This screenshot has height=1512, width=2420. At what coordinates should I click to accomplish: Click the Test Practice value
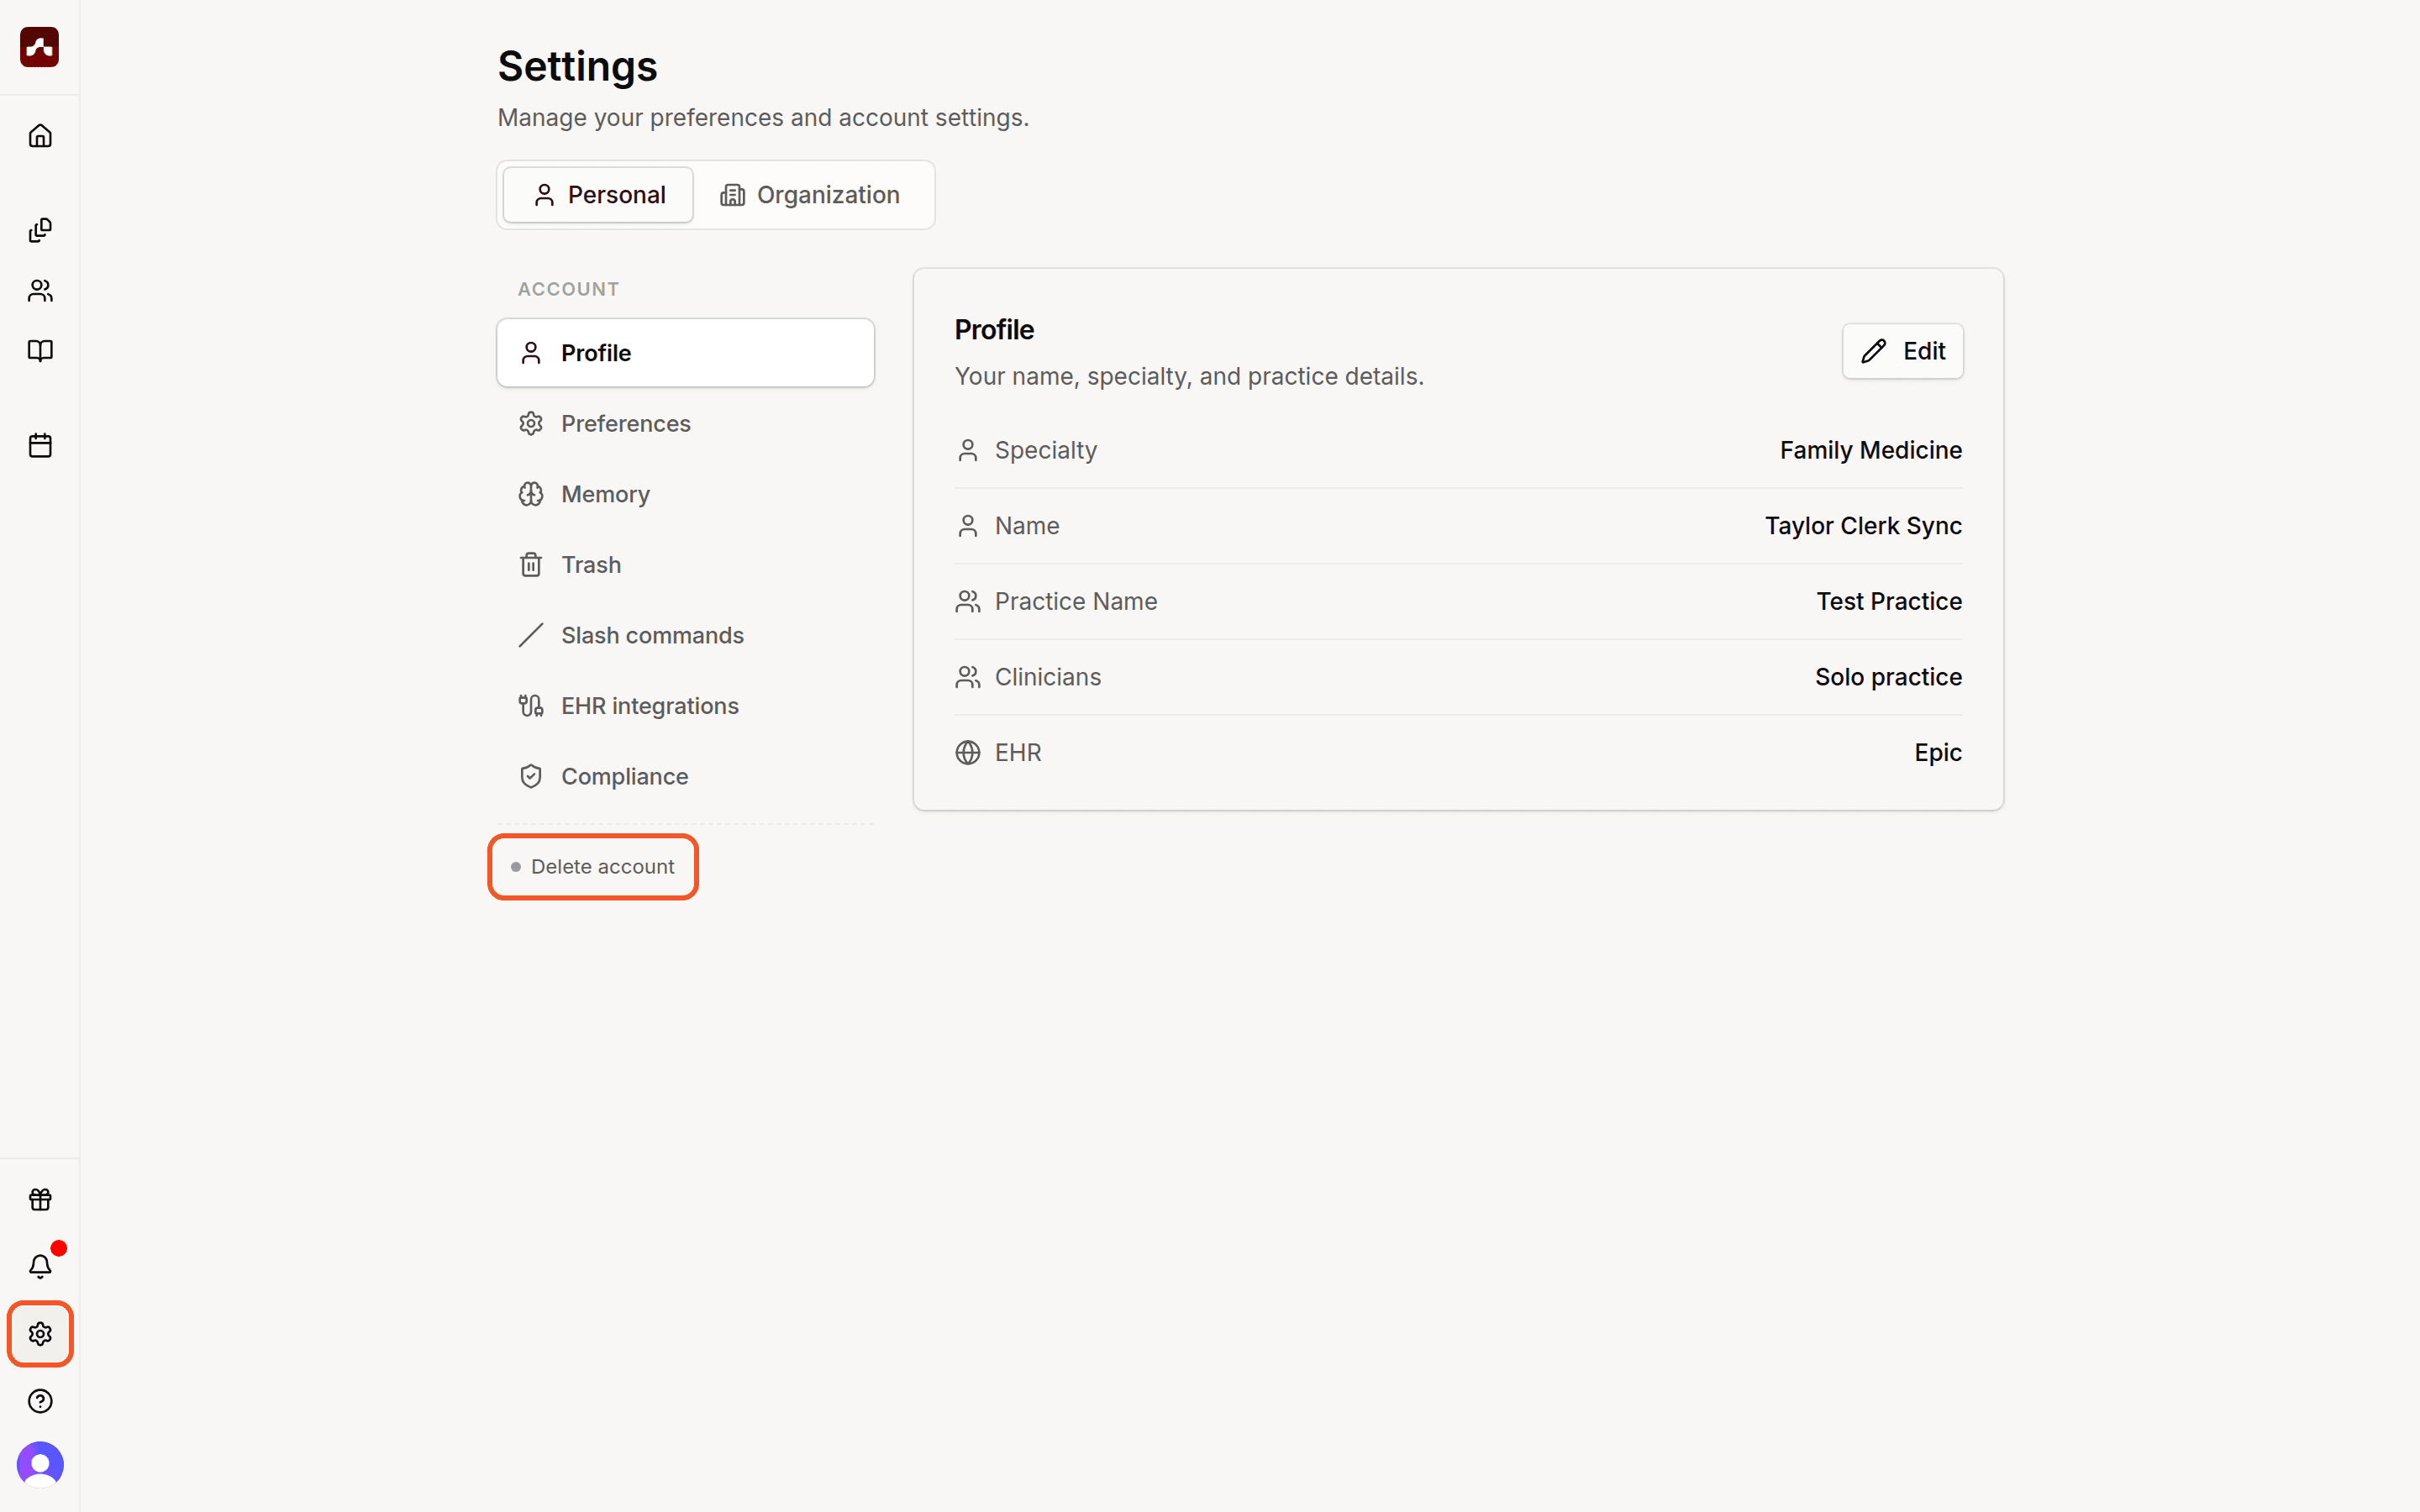[1888, 601]
